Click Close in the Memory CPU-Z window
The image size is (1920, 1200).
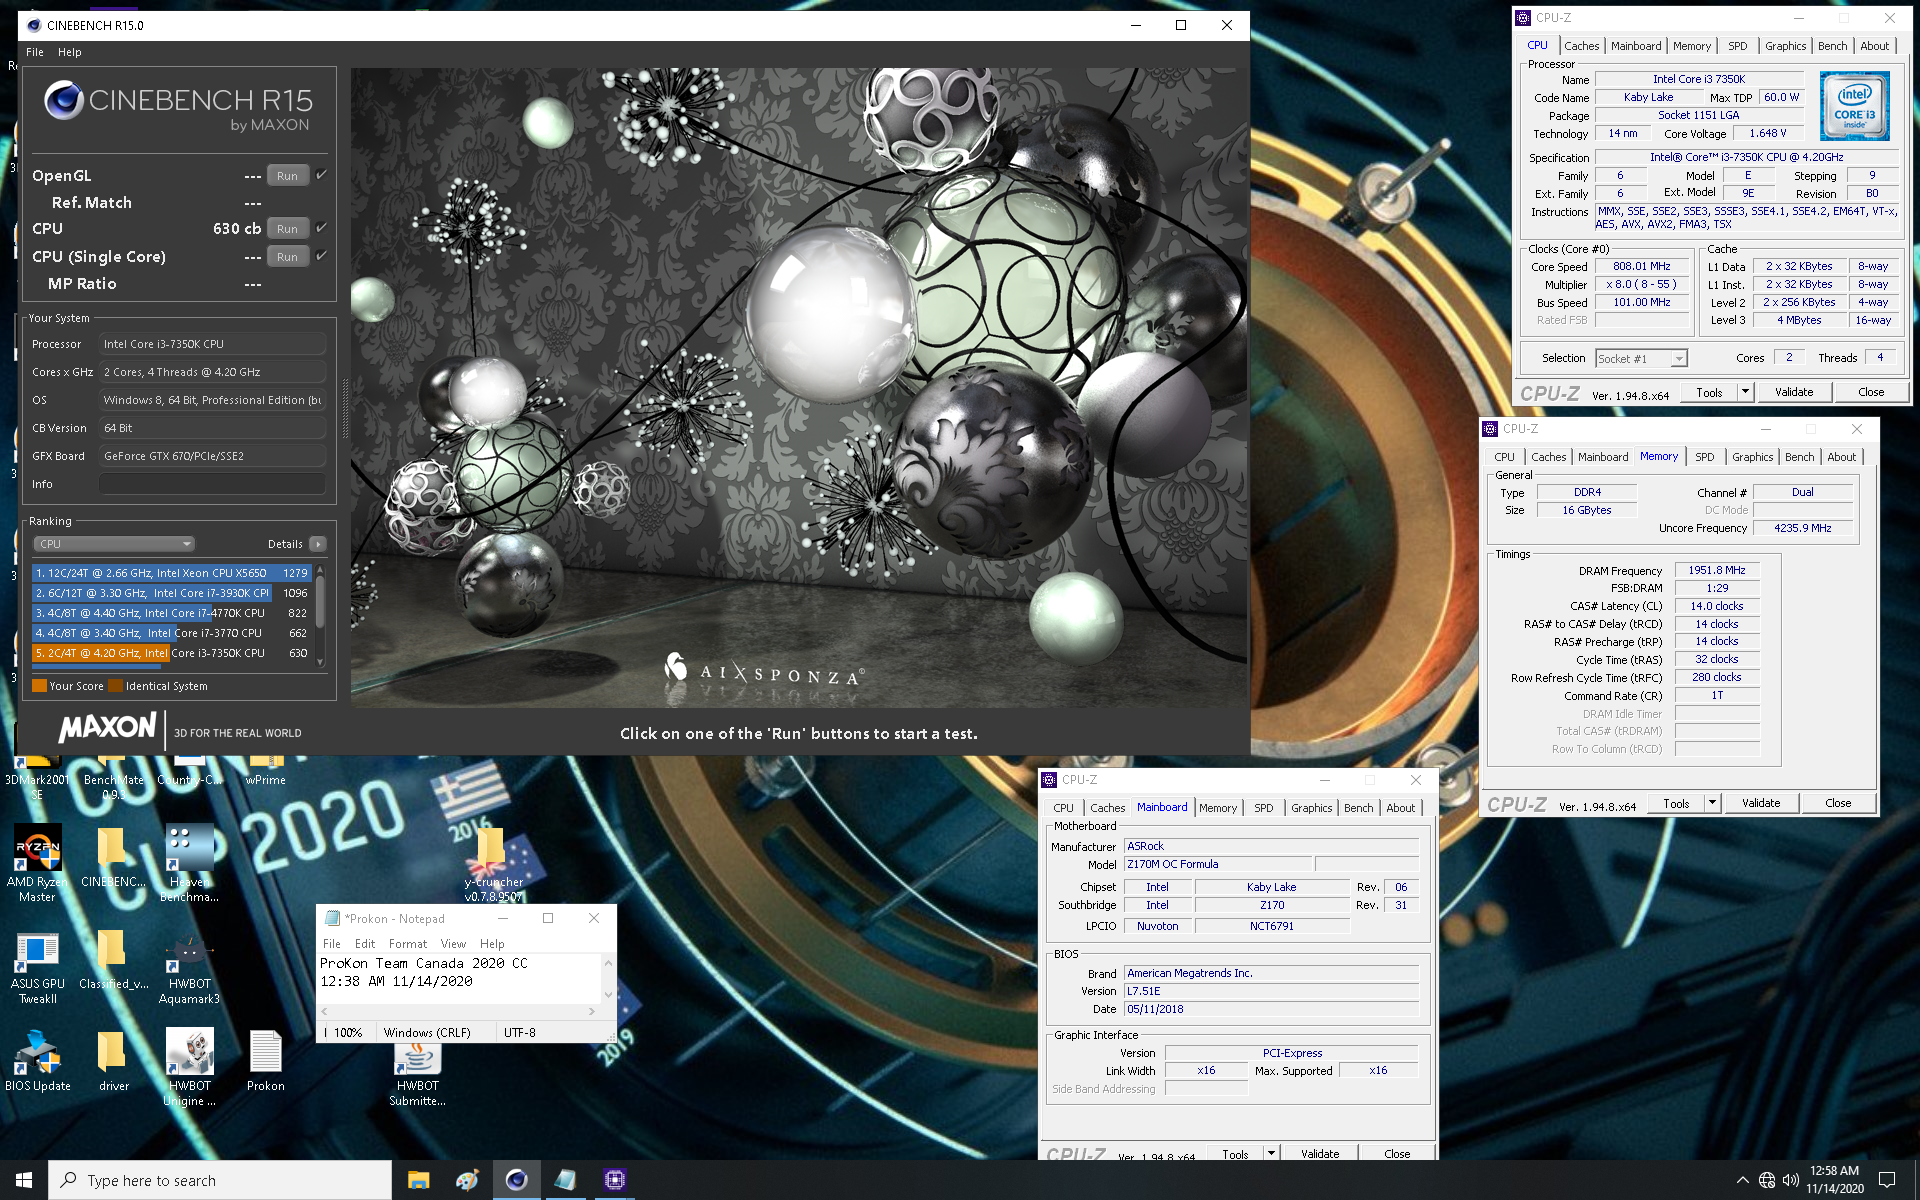pyautogui.click(x=1838, y=803)
